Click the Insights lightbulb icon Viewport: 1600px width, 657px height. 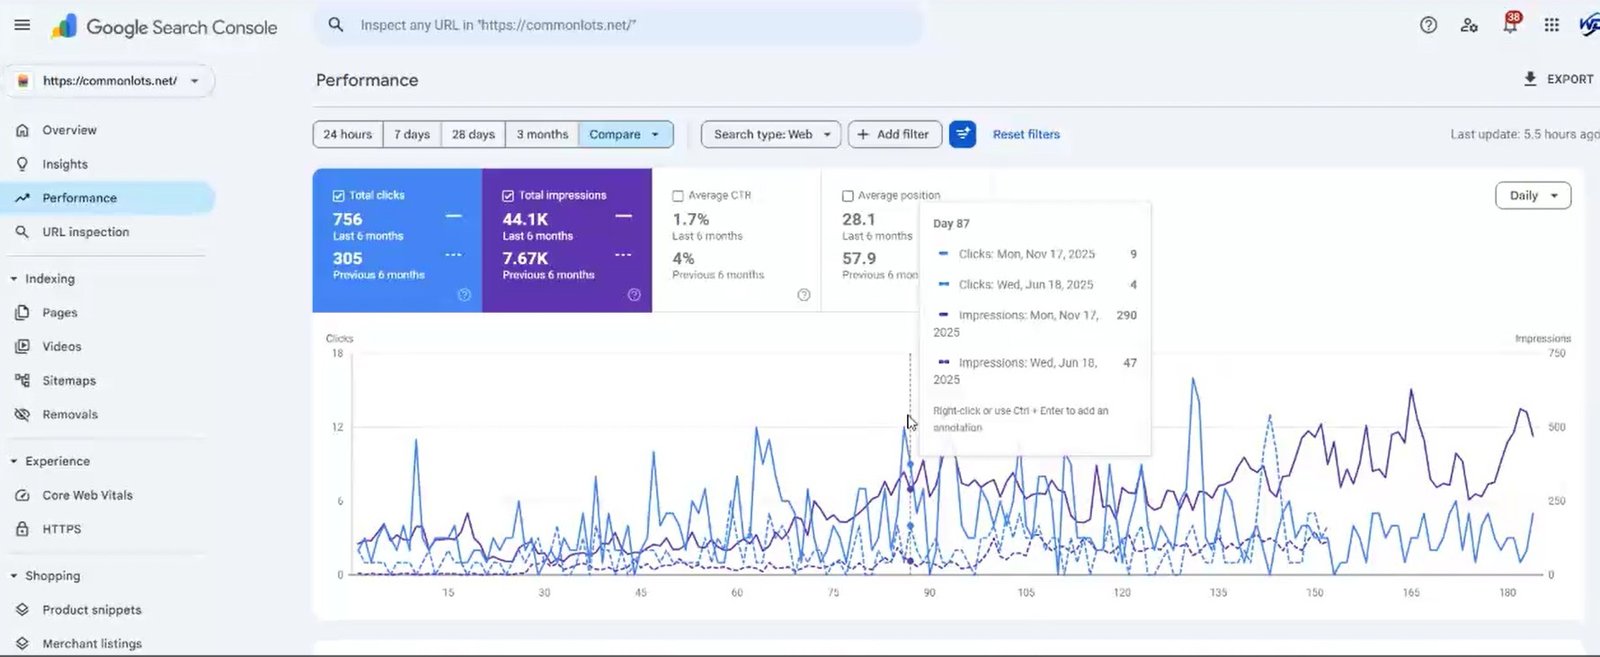22,164
